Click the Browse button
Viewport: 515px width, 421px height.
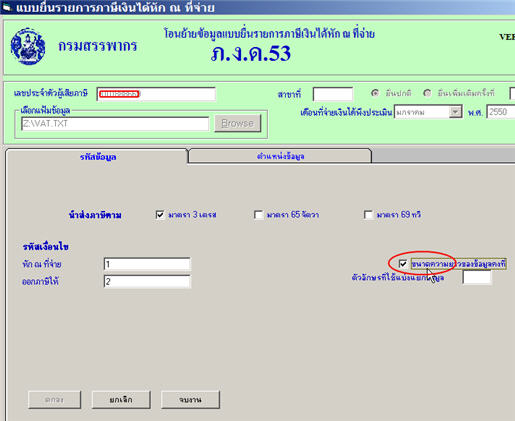238,123
